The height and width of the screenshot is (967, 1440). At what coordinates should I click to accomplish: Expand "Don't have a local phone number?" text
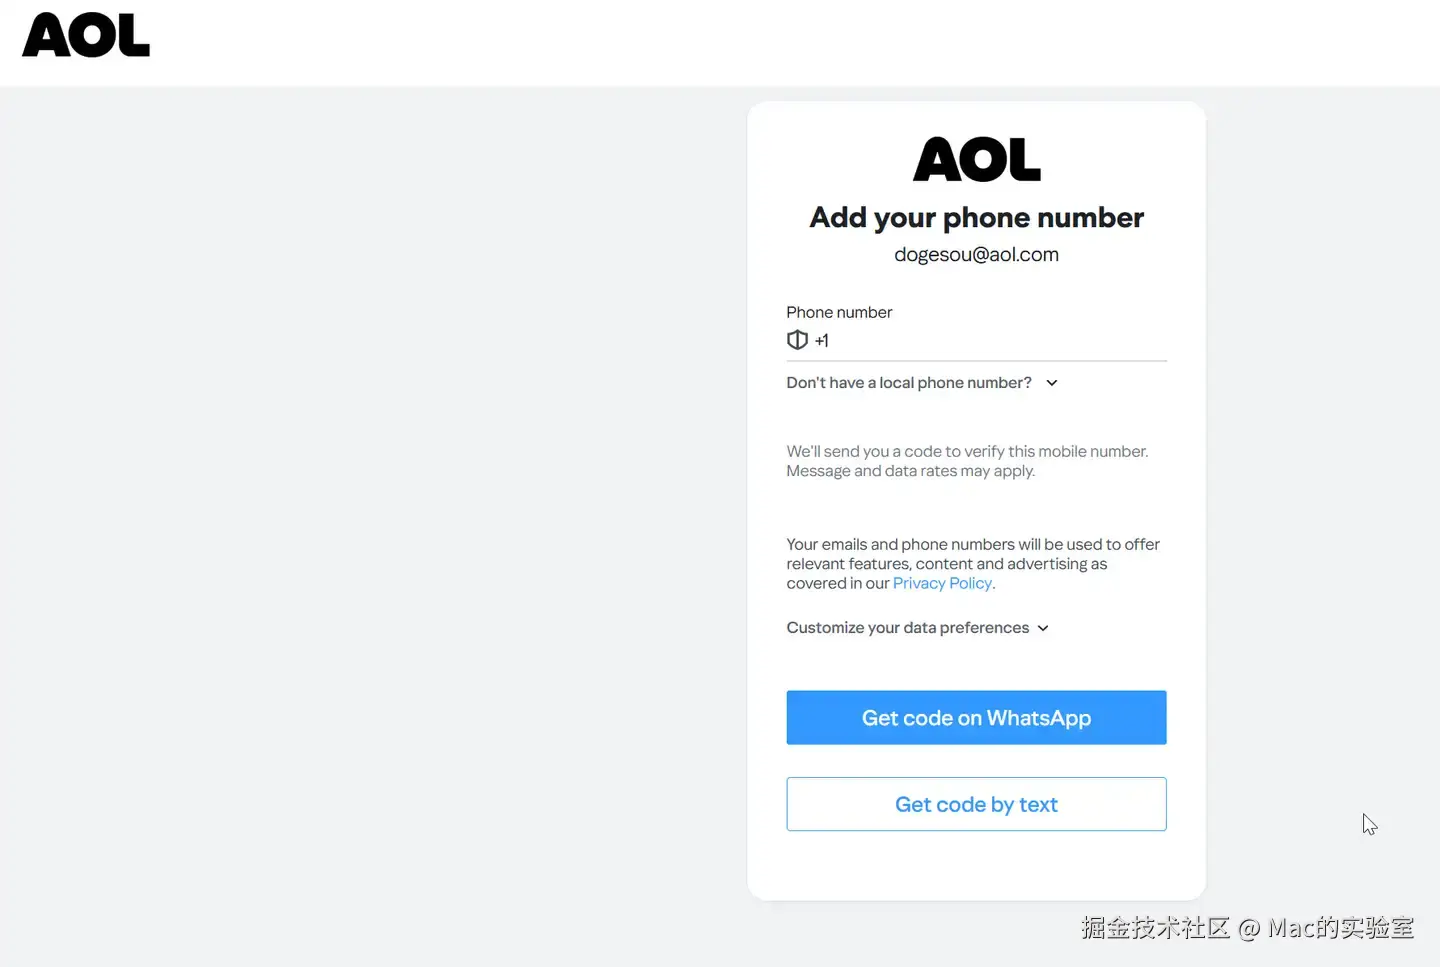point(908,383)
